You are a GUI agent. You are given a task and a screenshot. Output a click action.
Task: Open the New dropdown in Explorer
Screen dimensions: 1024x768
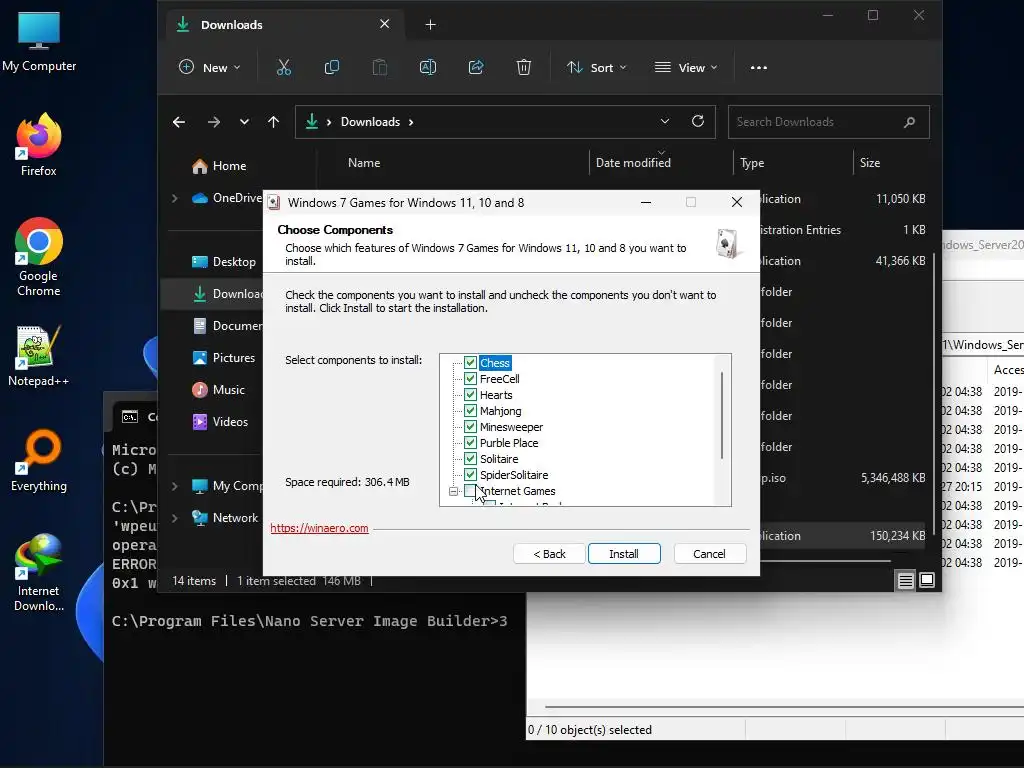210,67
